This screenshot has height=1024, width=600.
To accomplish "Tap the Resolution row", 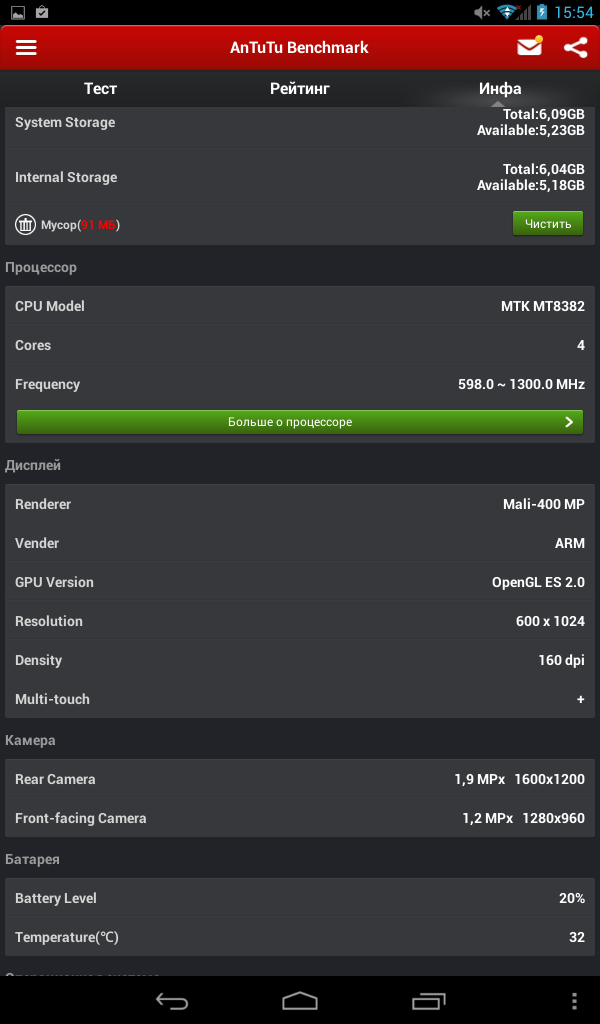I will pyautogui.click(x=300, y=621).
